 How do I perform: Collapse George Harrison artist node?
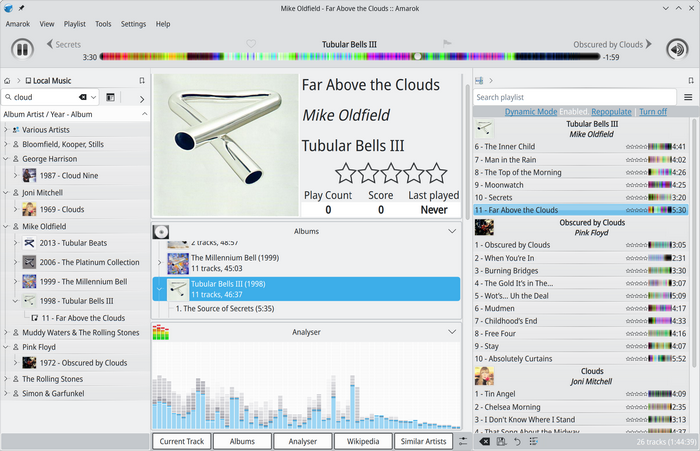point(6,159)
